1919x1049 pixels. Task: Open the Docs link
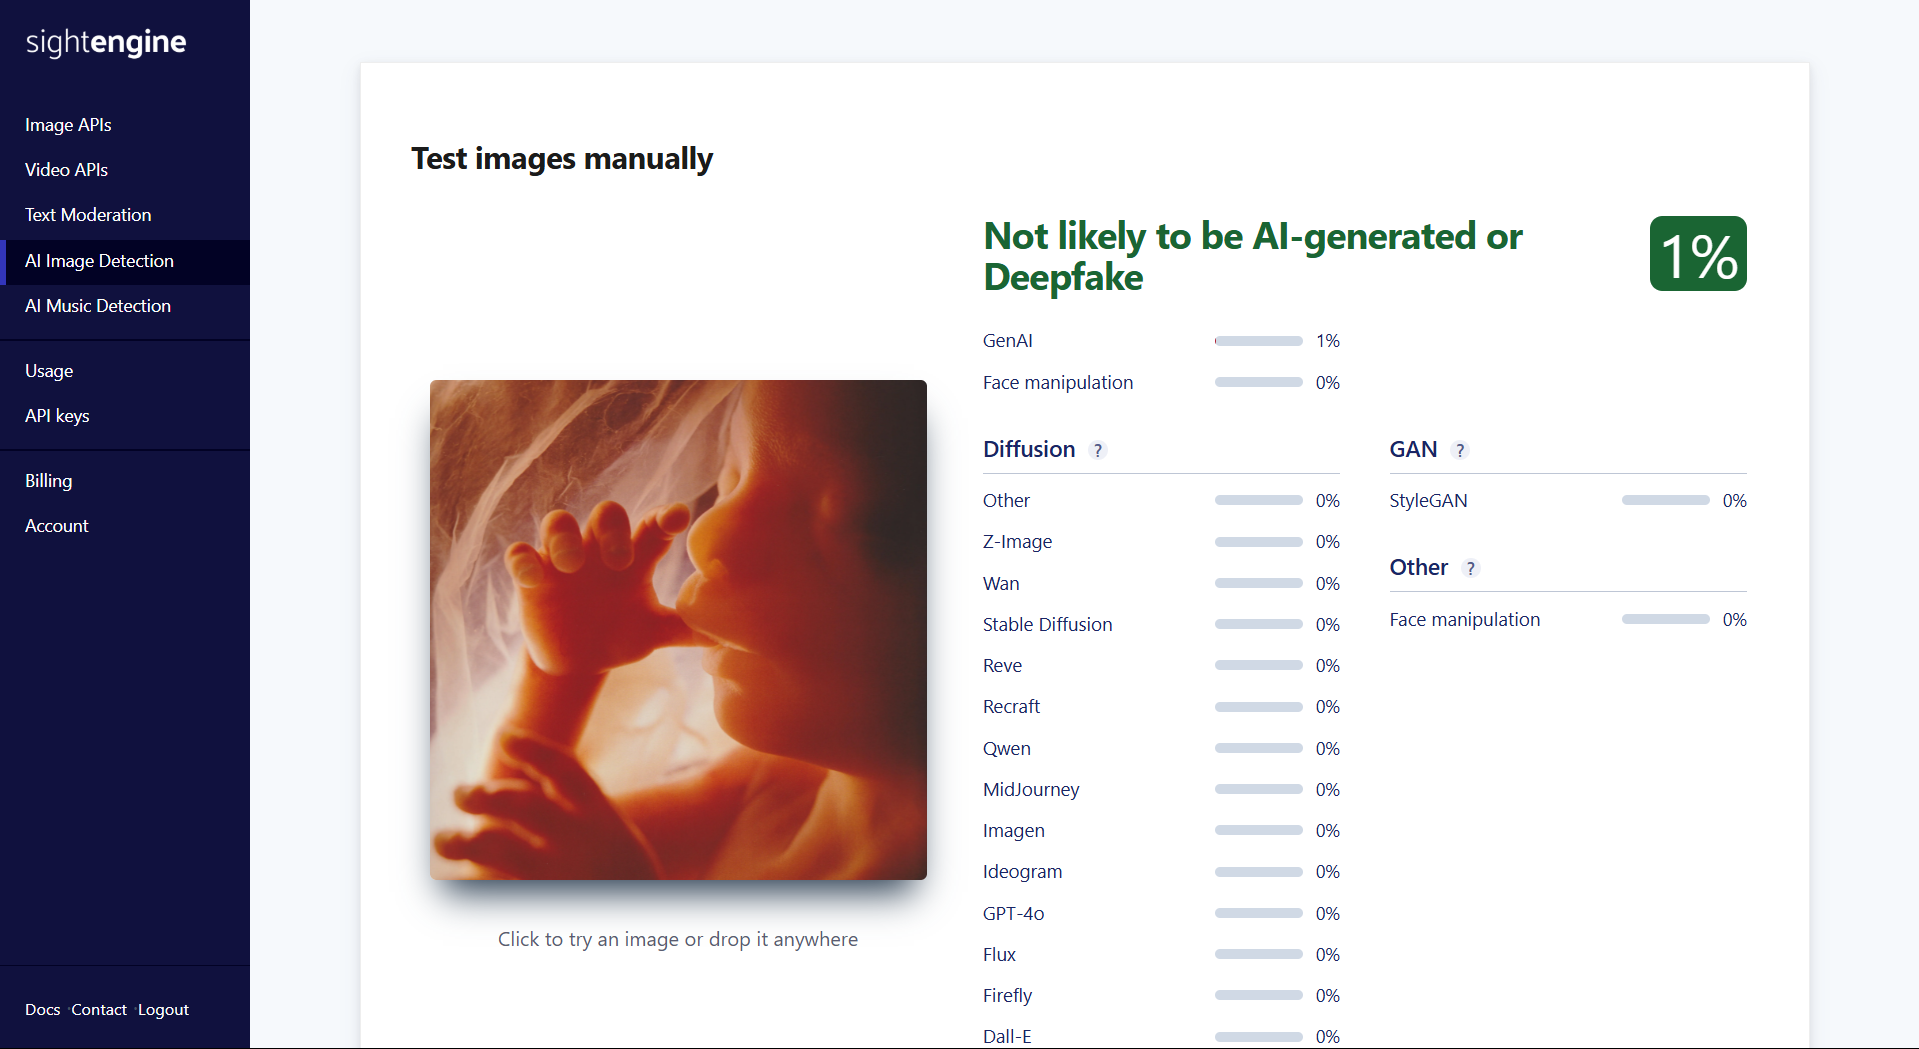(42, 1010)
